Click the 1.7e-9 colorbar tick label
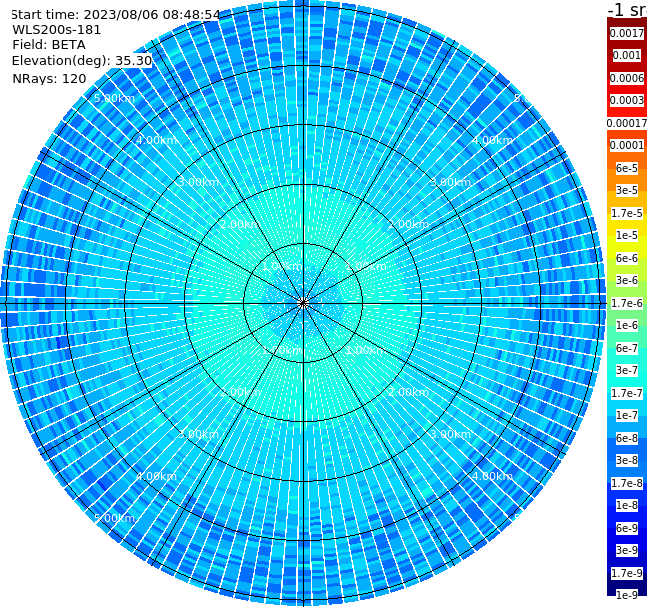Screen dimensions: 647x607 point(627,573)
